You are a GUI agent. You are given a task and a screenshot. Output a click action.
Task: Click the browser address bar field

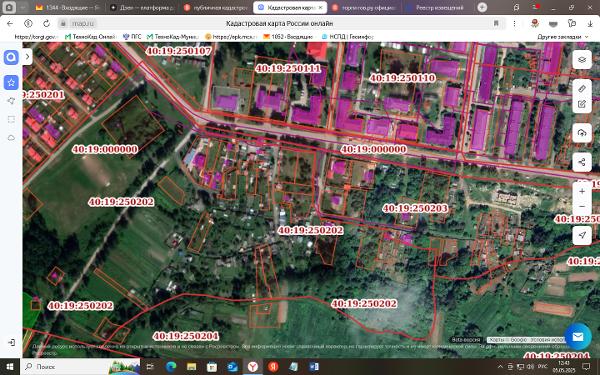279,24
